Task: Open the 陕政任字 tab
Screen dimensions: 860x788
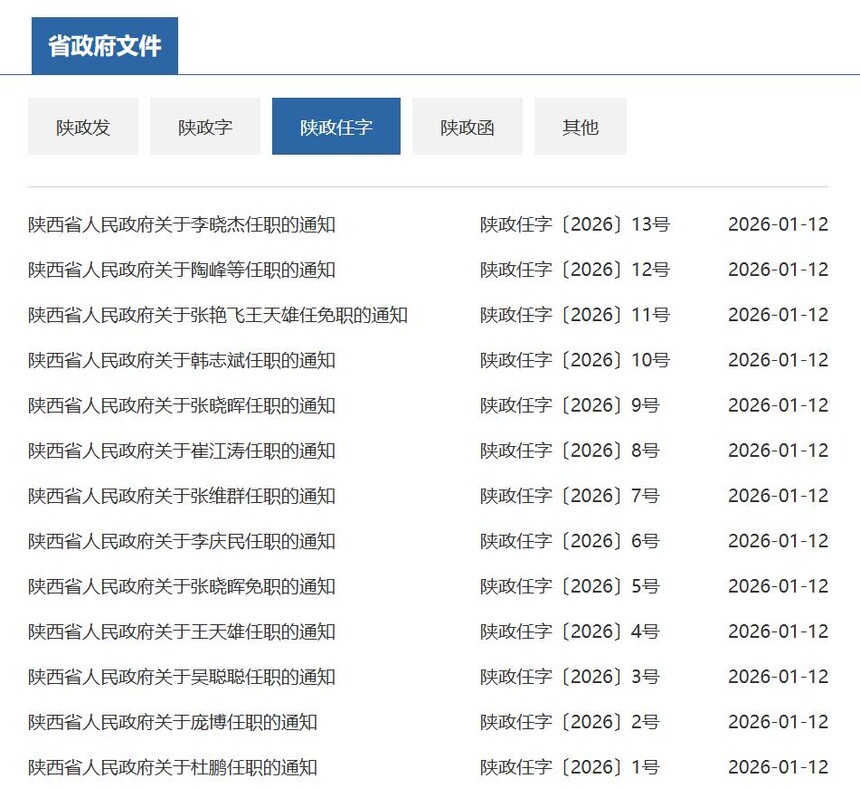Action: pos(336,126)
